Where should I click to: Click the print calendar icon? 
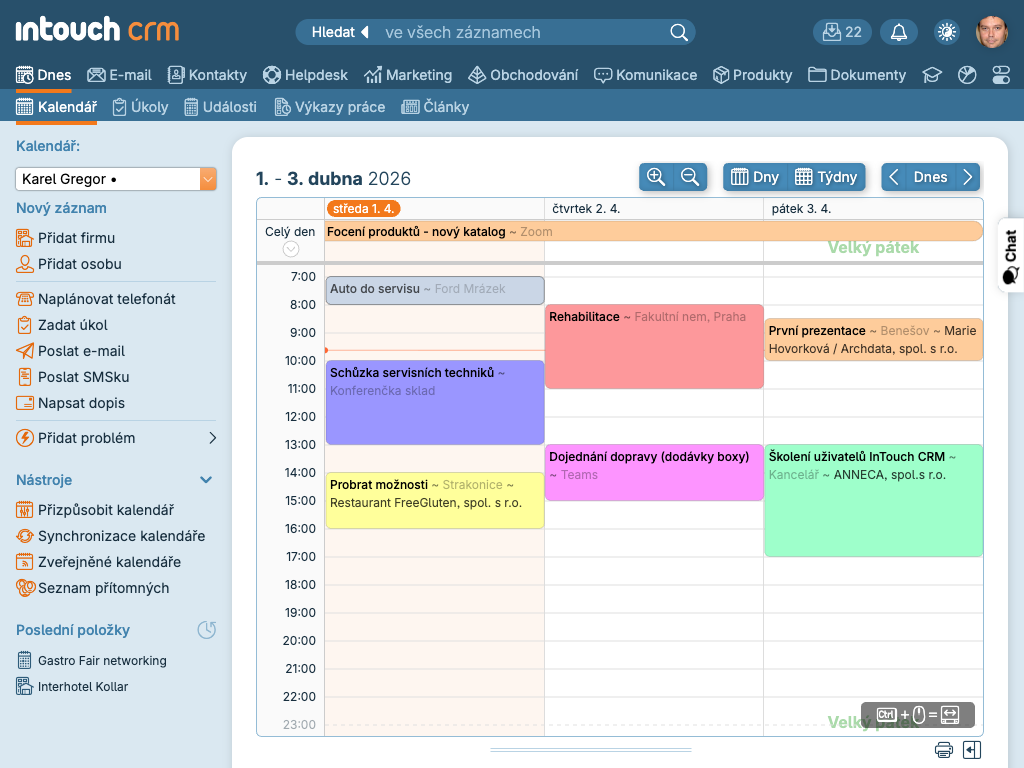click(943, 750)
